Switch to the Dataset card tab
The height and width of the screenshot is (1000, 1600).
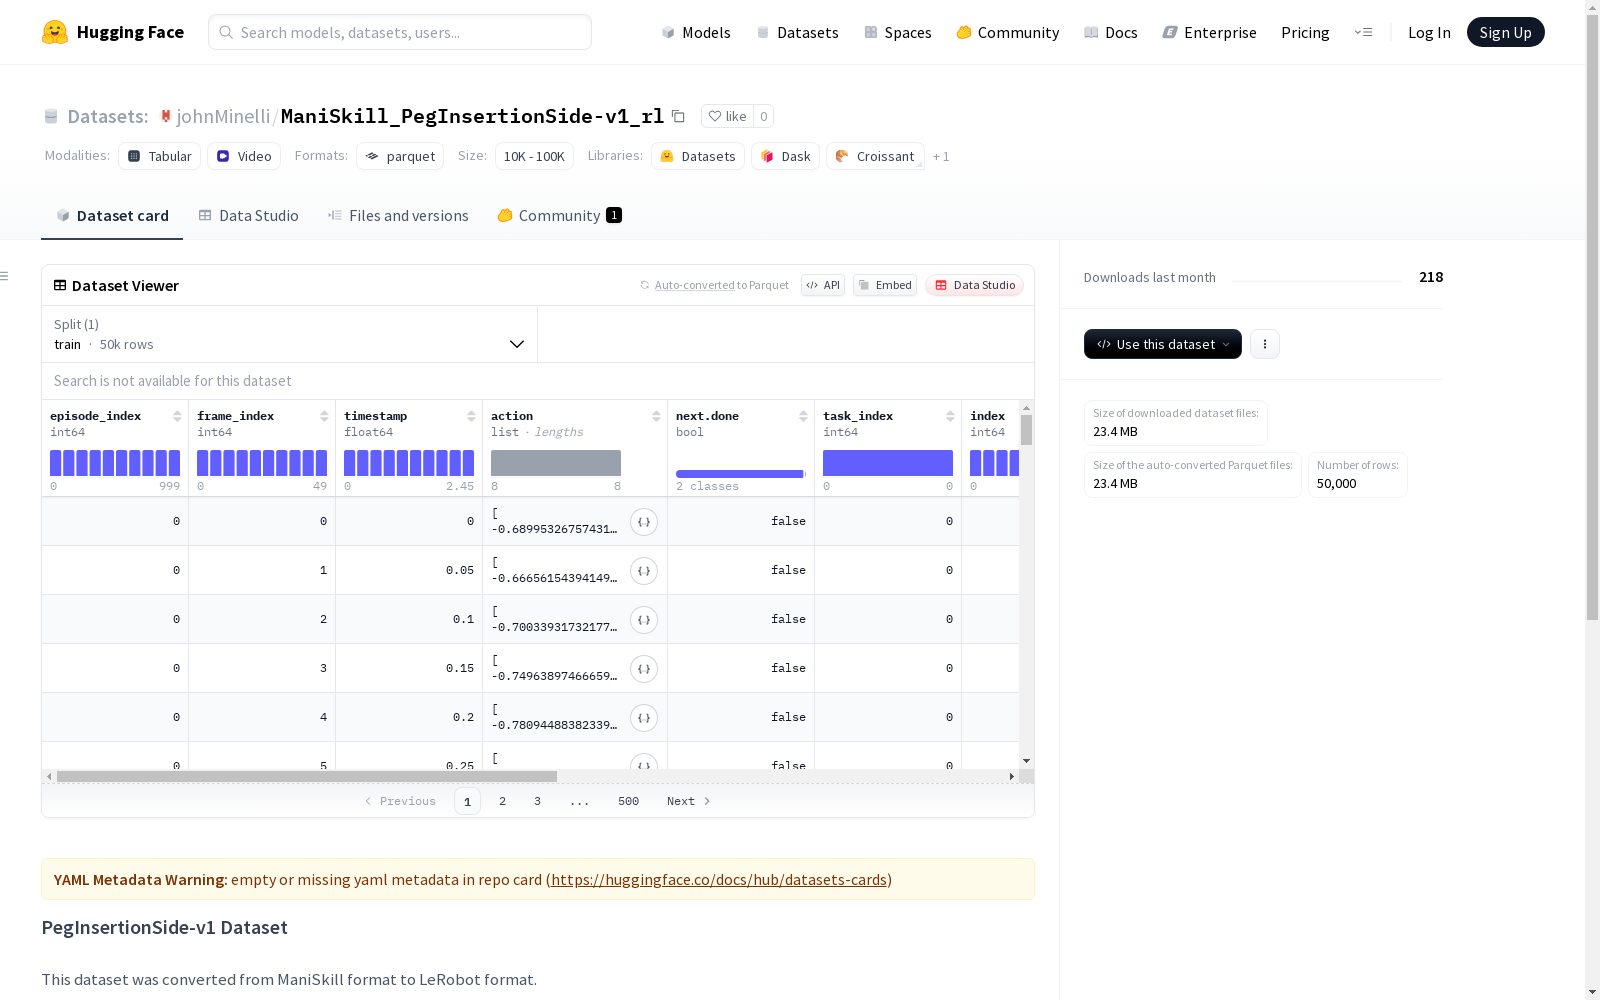point(112,216)
